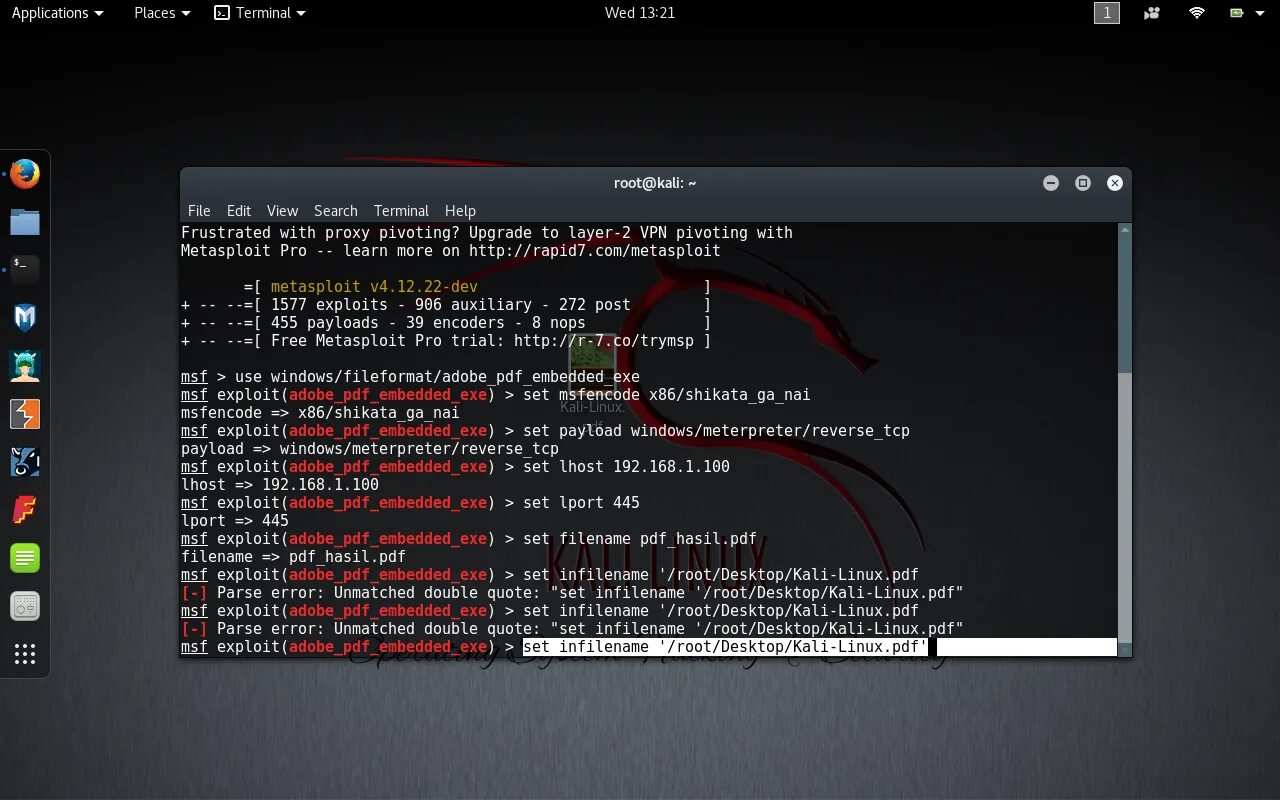Click the highlighted set infilename command line
Image resolution: width=1280 pixels, height=800 pixels.
(725, 647)
